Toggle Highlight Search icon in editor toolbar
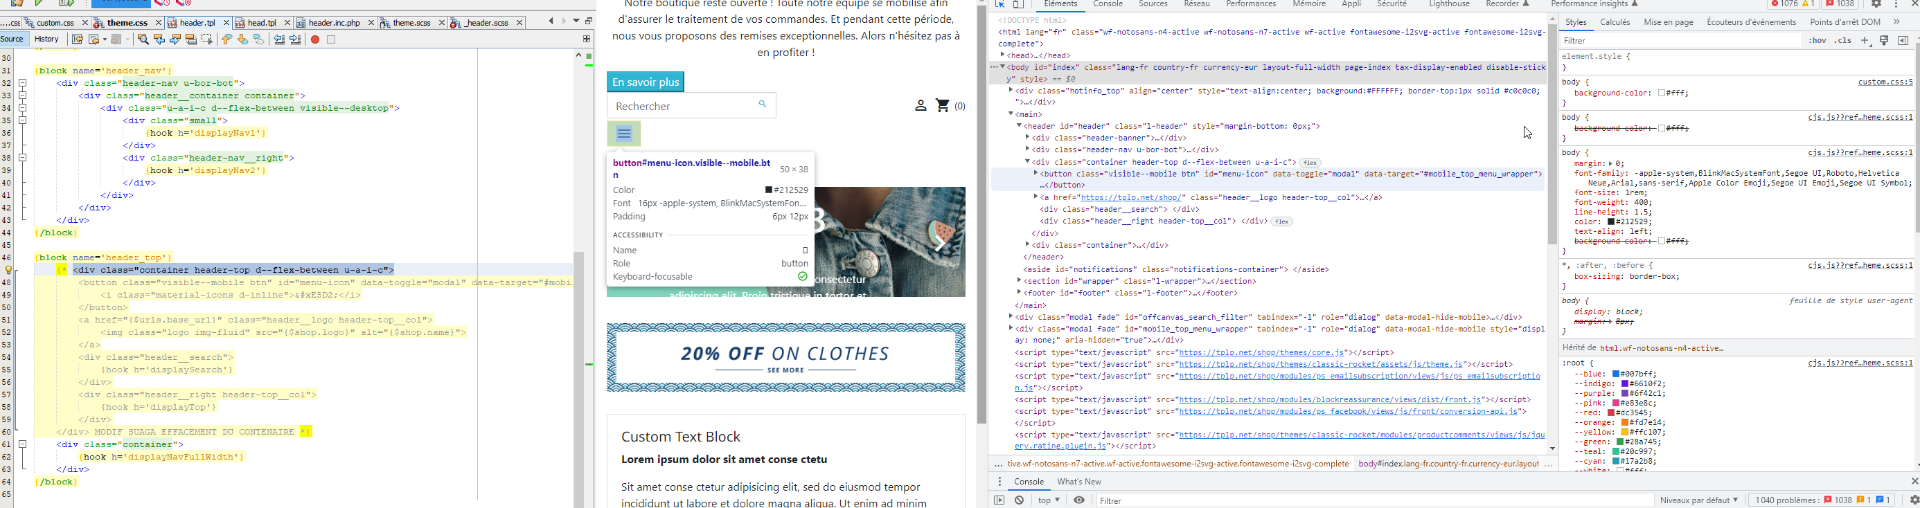Screen dimensions: 1920x508 [191, 39]
